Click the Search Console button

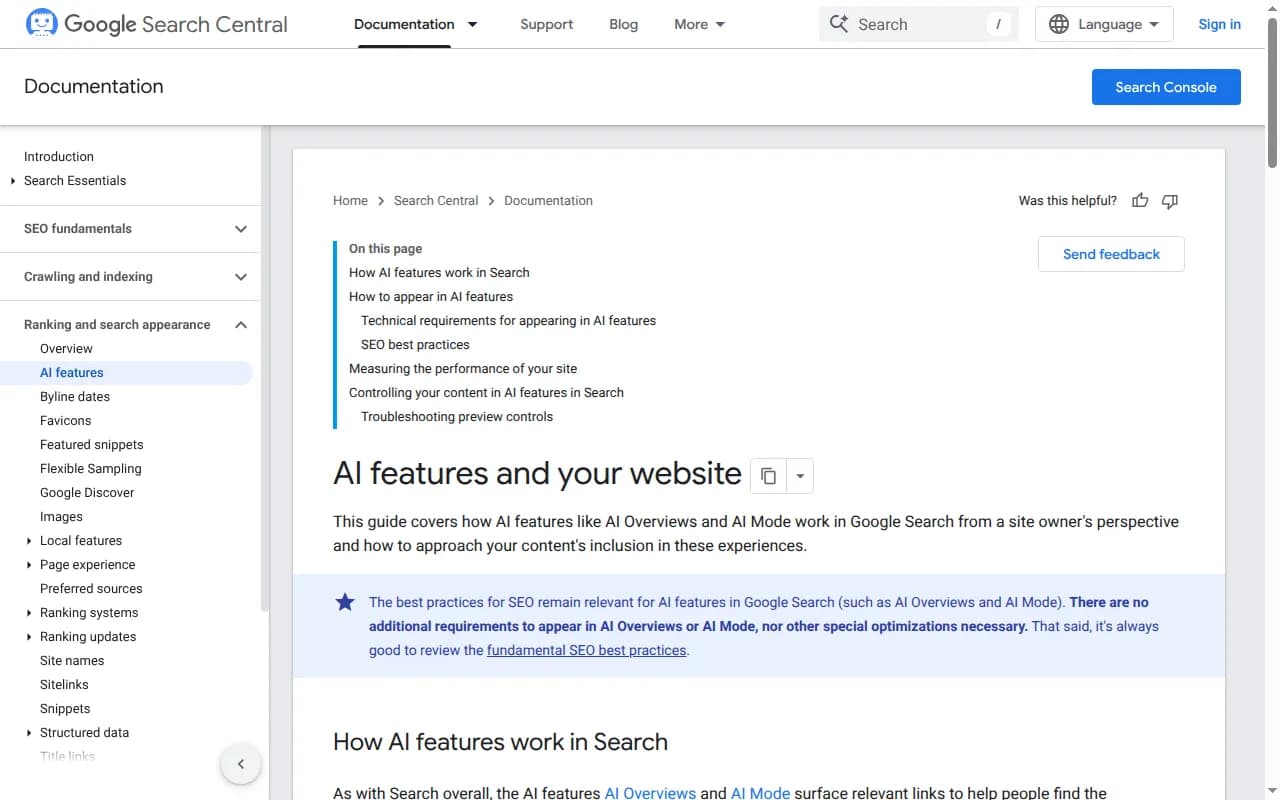pos(1166,87)
